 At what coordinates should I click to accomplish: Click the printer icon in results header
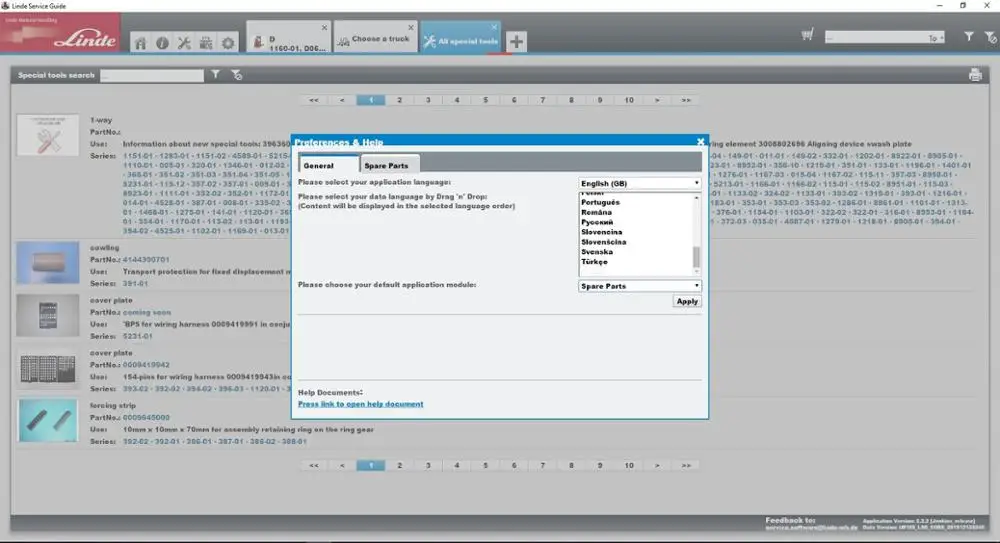pos(975,75)
